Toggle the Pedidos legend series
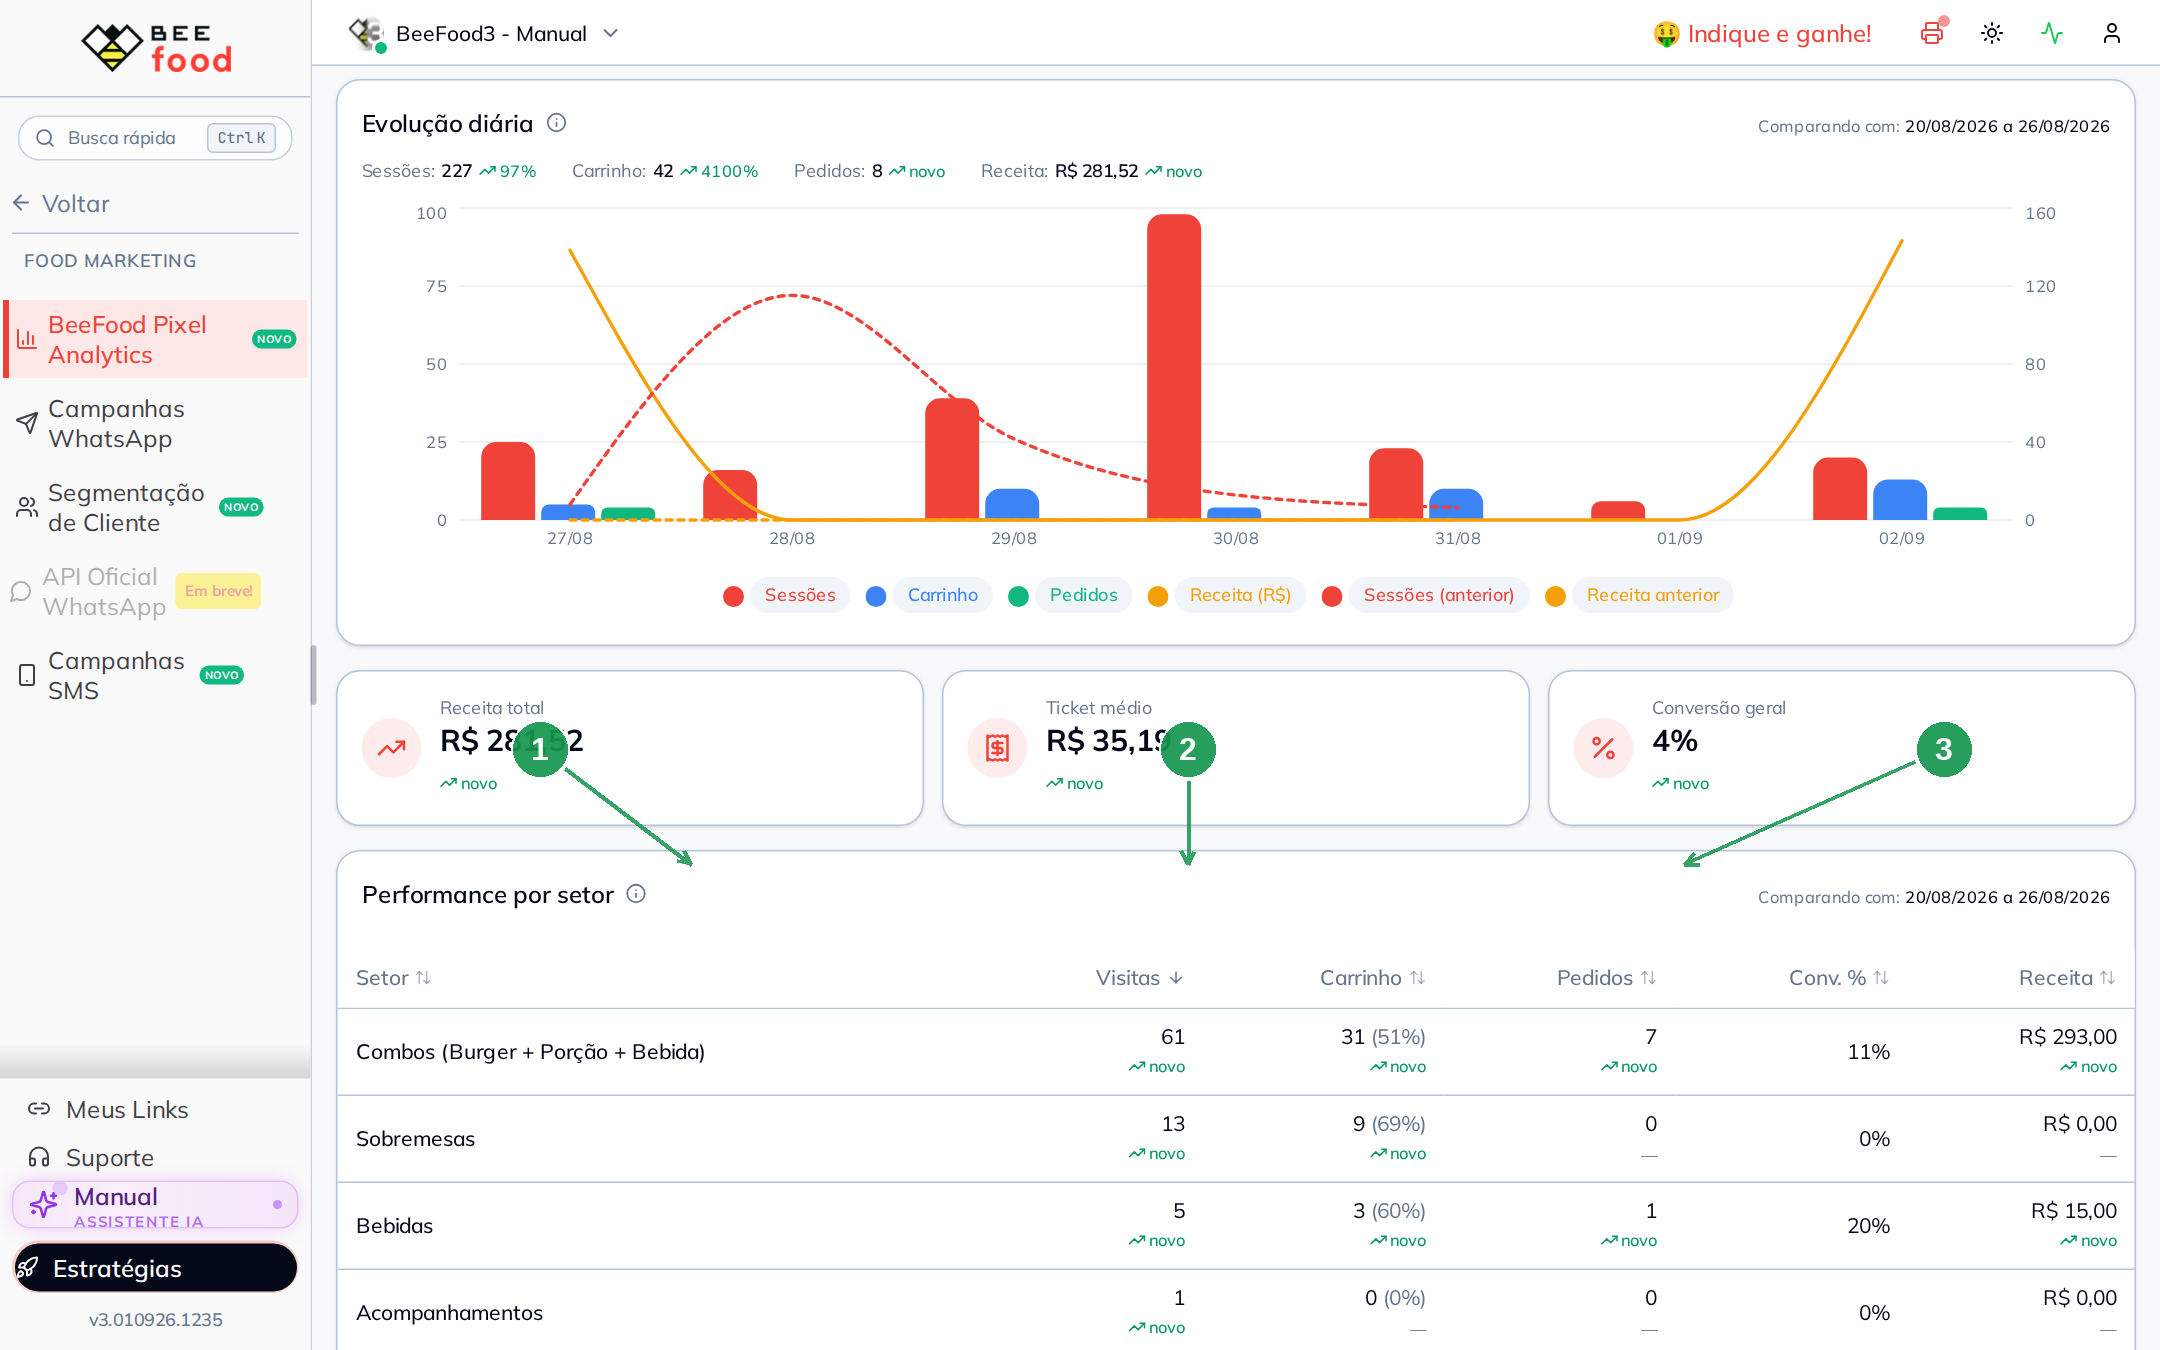2160x1350 pixels. pyautogui.click(x=1083, y=595)
